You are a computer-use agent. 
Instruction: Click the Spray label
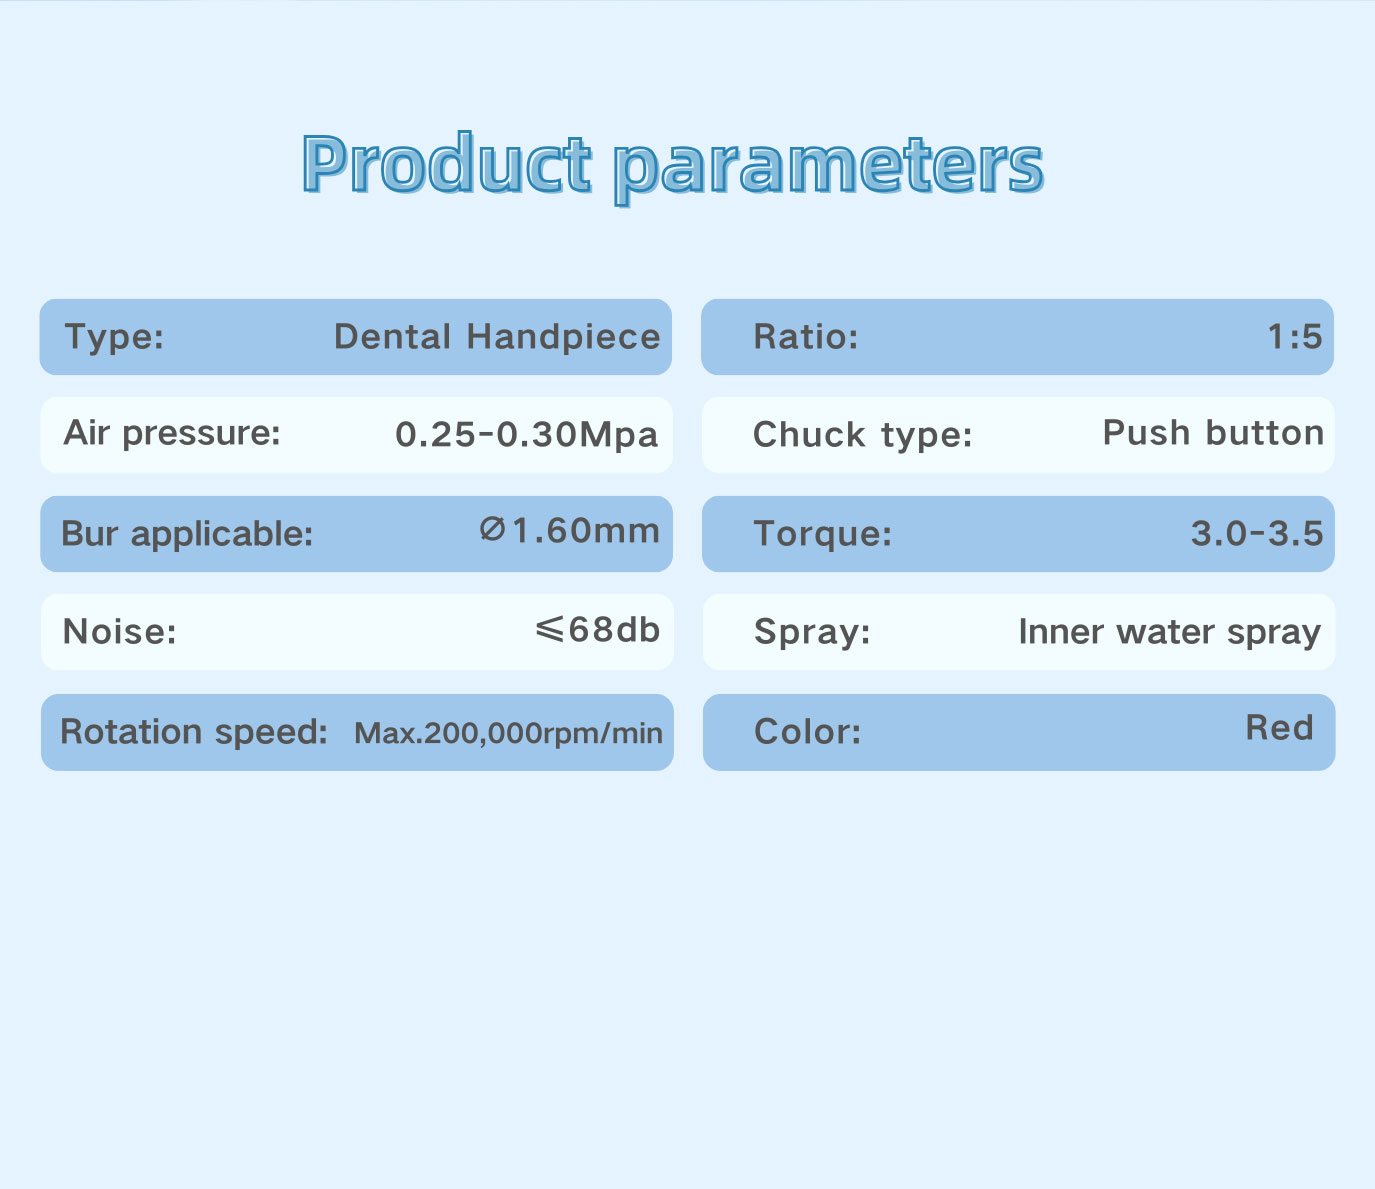pyautogui.click(x=812, y=632)
